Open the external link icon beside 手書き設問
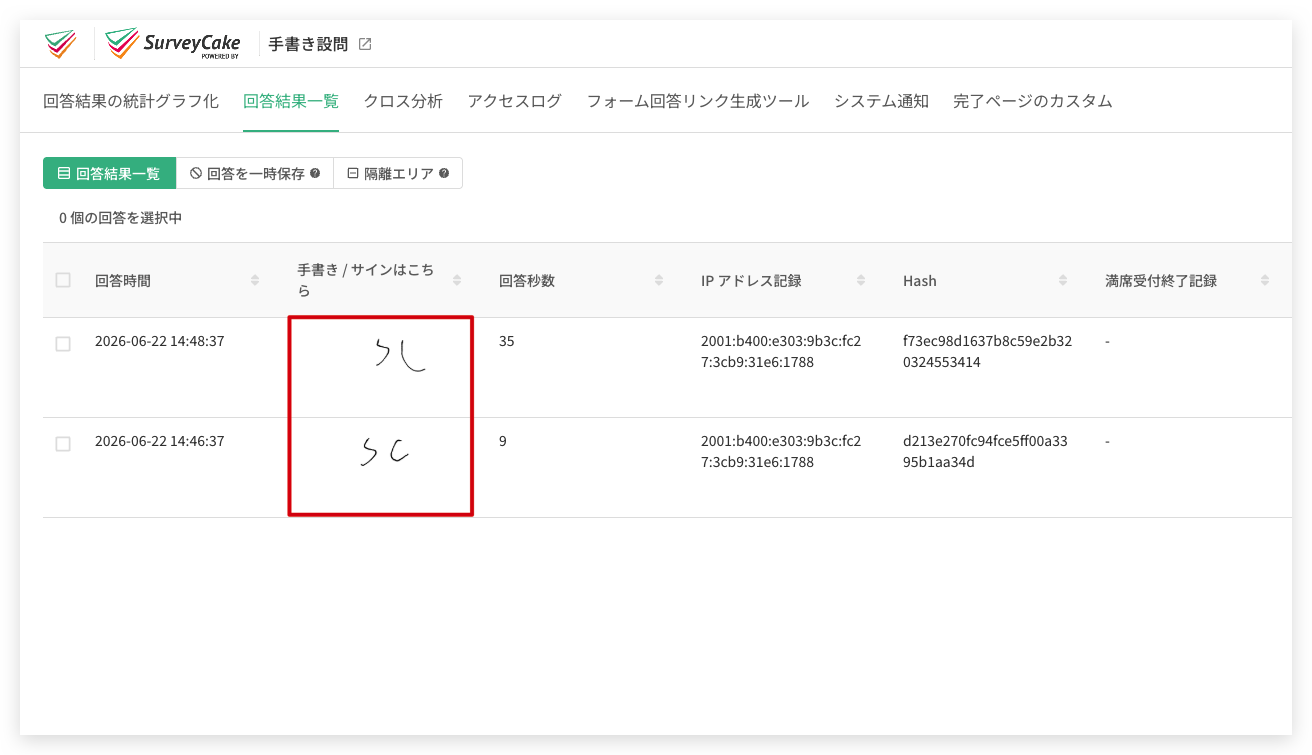1312x755 pixels. coord(365,44)
